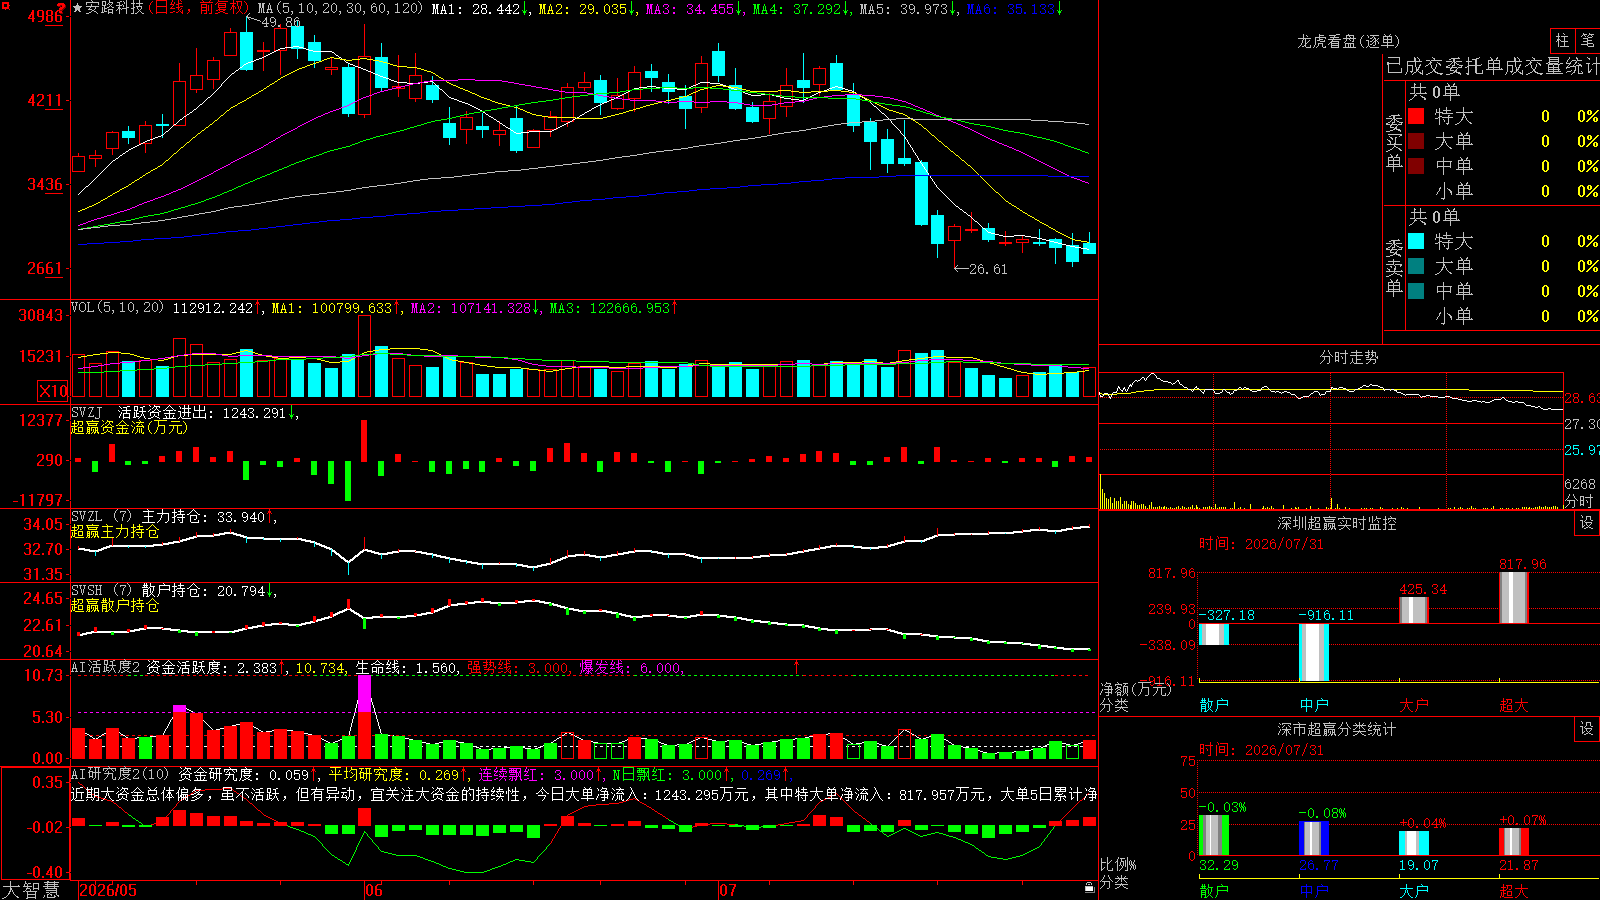Click the 超赢资金流(万元) yellow label
Screen dimensions: 1600x900
[x=129, y=427]
